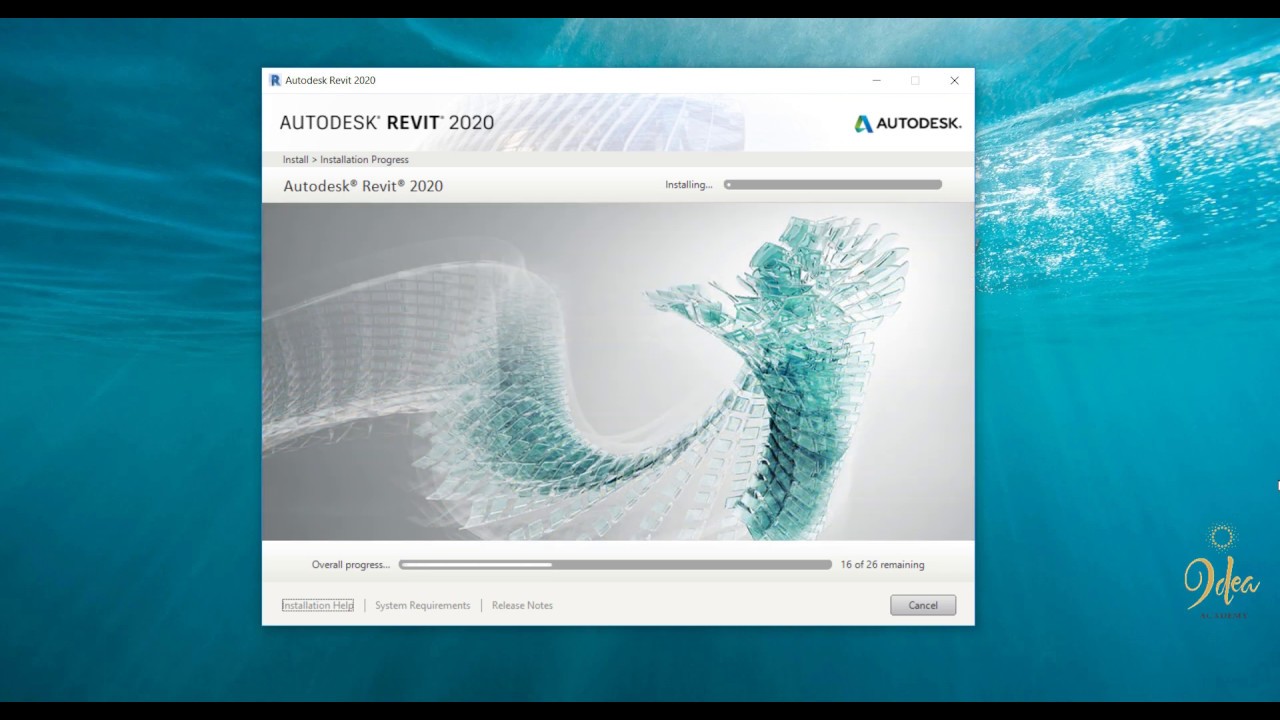Viewport: 1280px width, 720px height.
Task: Click the 'Overall progress...' label
Action: point(351,565)
